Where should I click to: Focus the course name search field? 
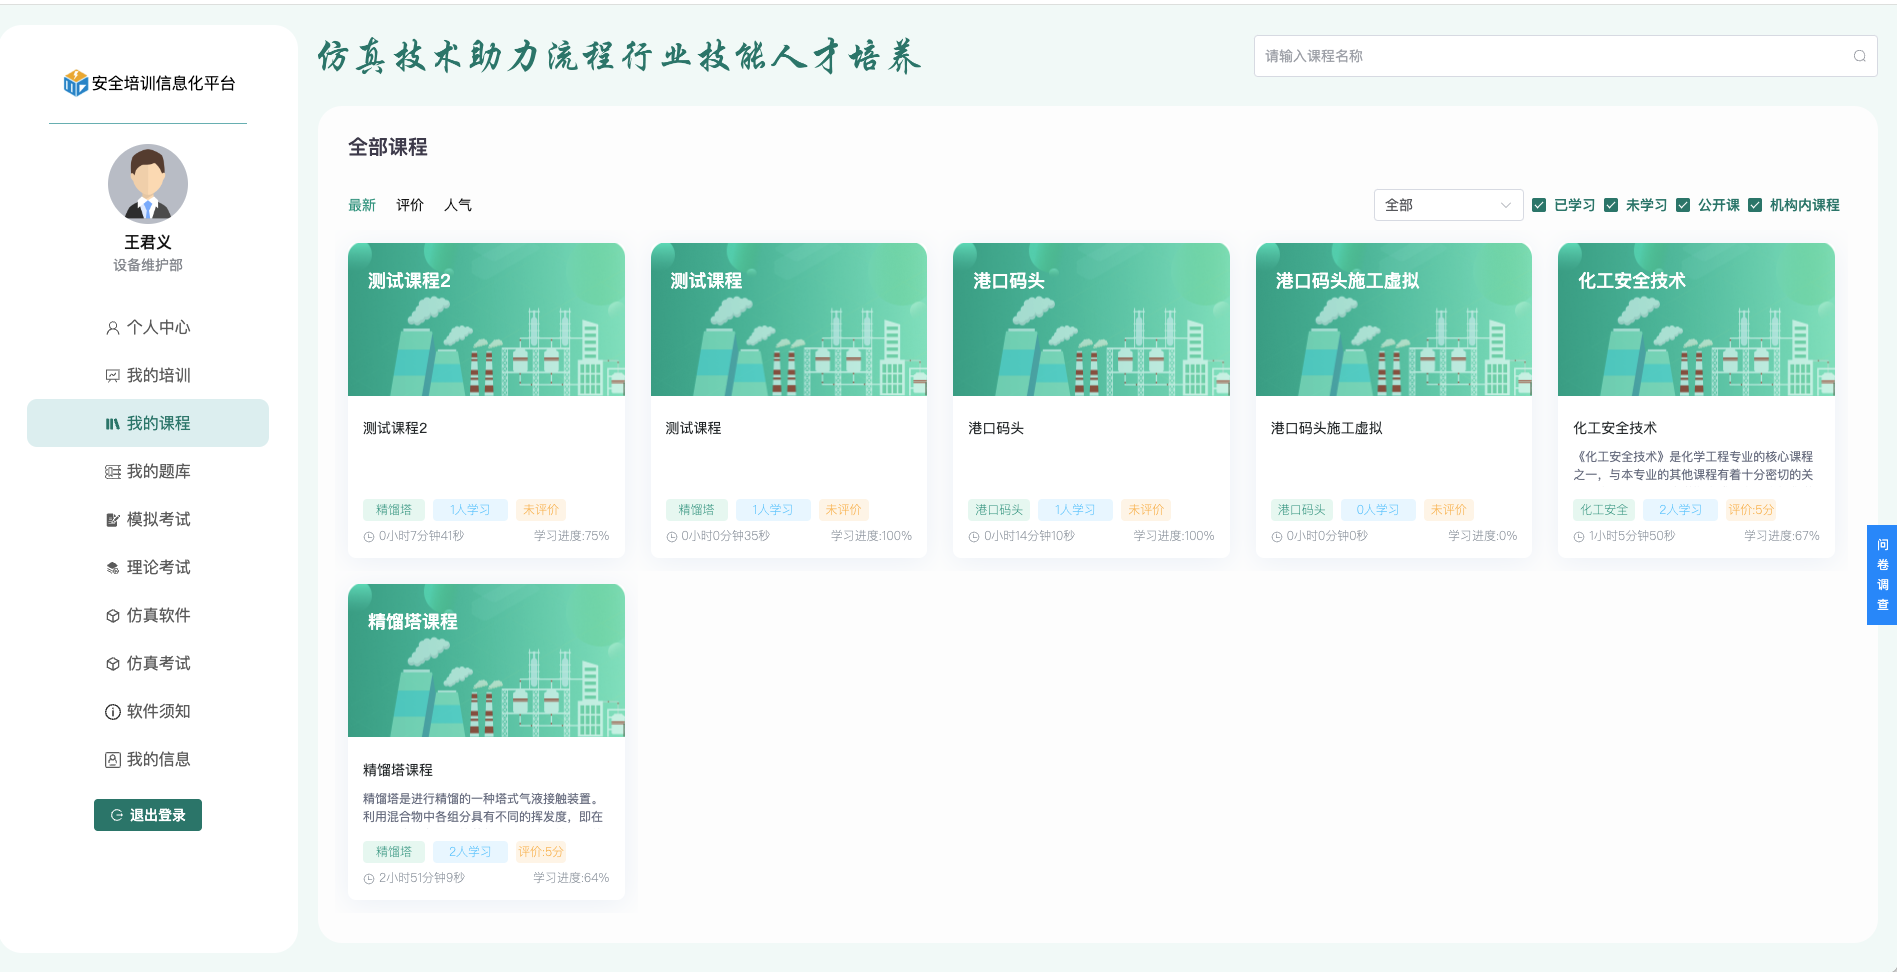point(1550,56)
